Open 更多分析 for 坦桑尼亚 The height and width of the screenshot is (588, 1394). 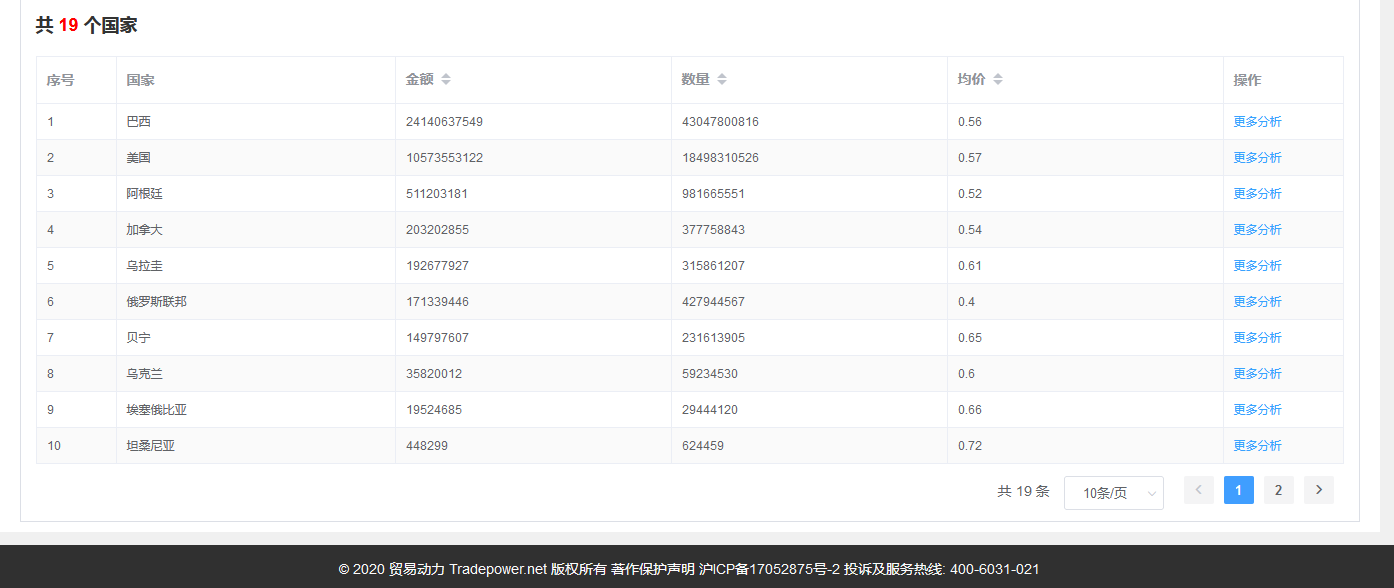1257,446
